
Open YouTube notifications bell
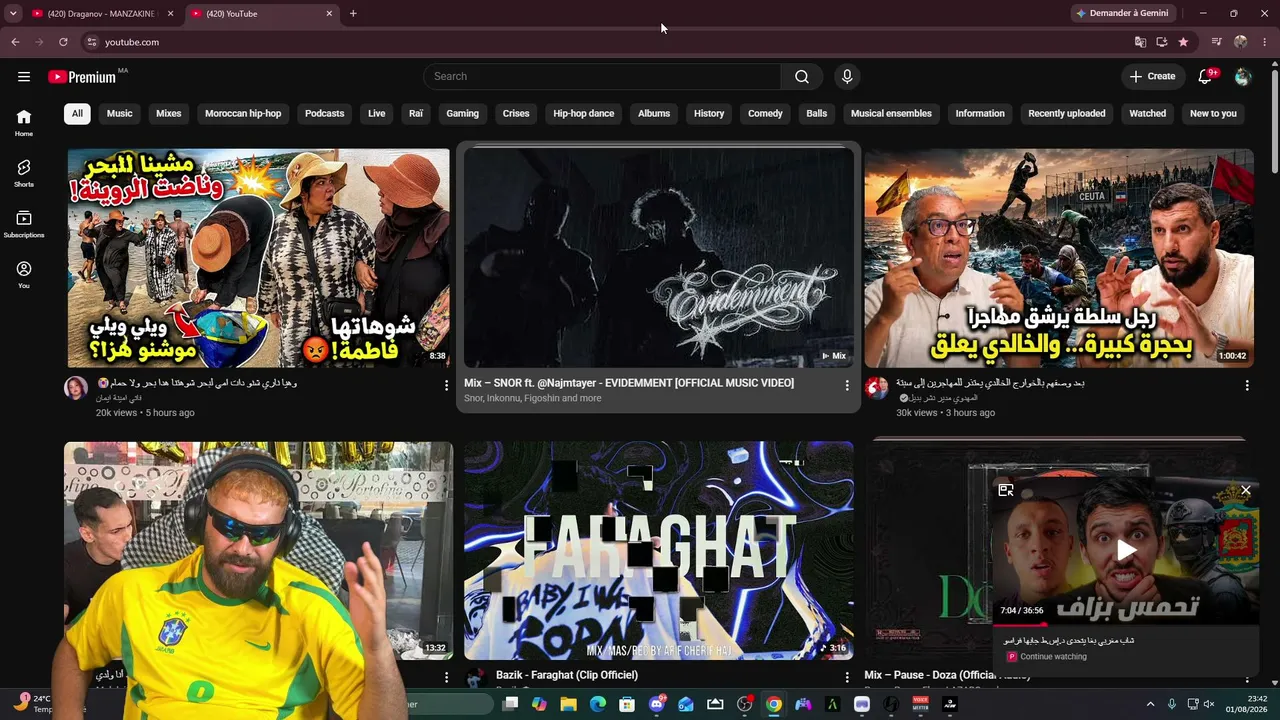[x=1205, y=77]
